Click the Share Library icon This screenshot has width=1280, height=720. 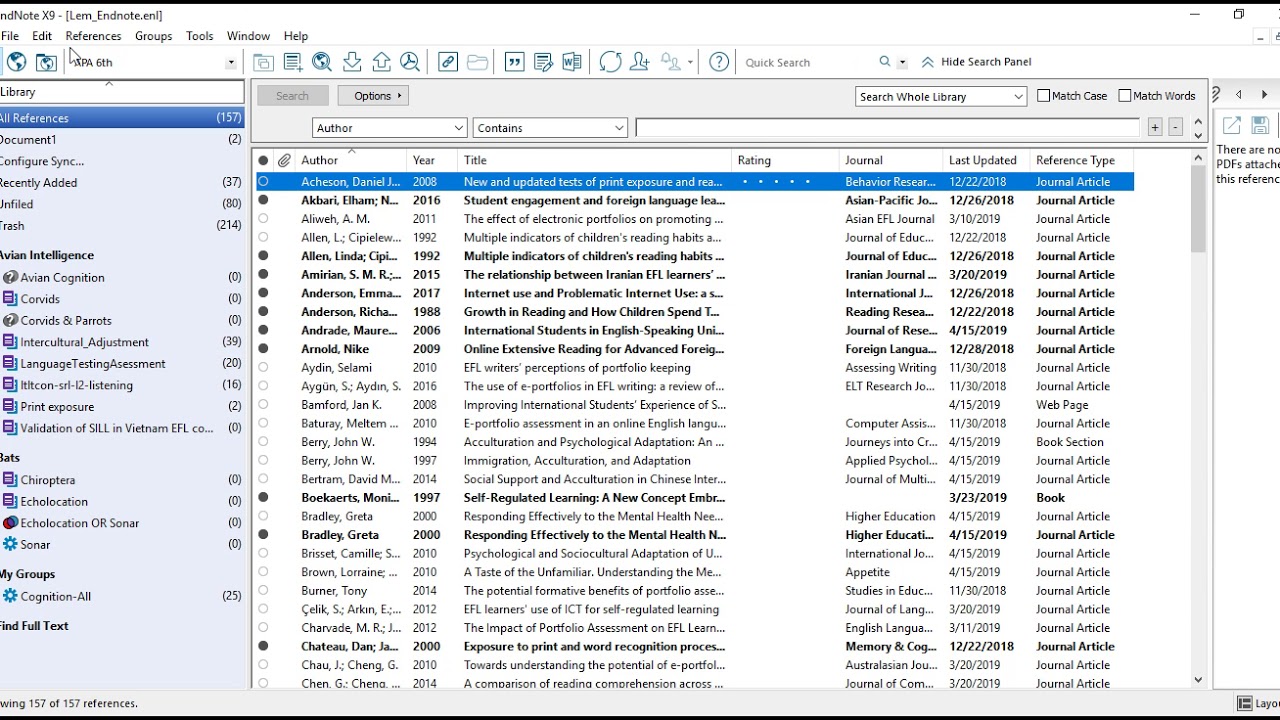pos(640,62)
